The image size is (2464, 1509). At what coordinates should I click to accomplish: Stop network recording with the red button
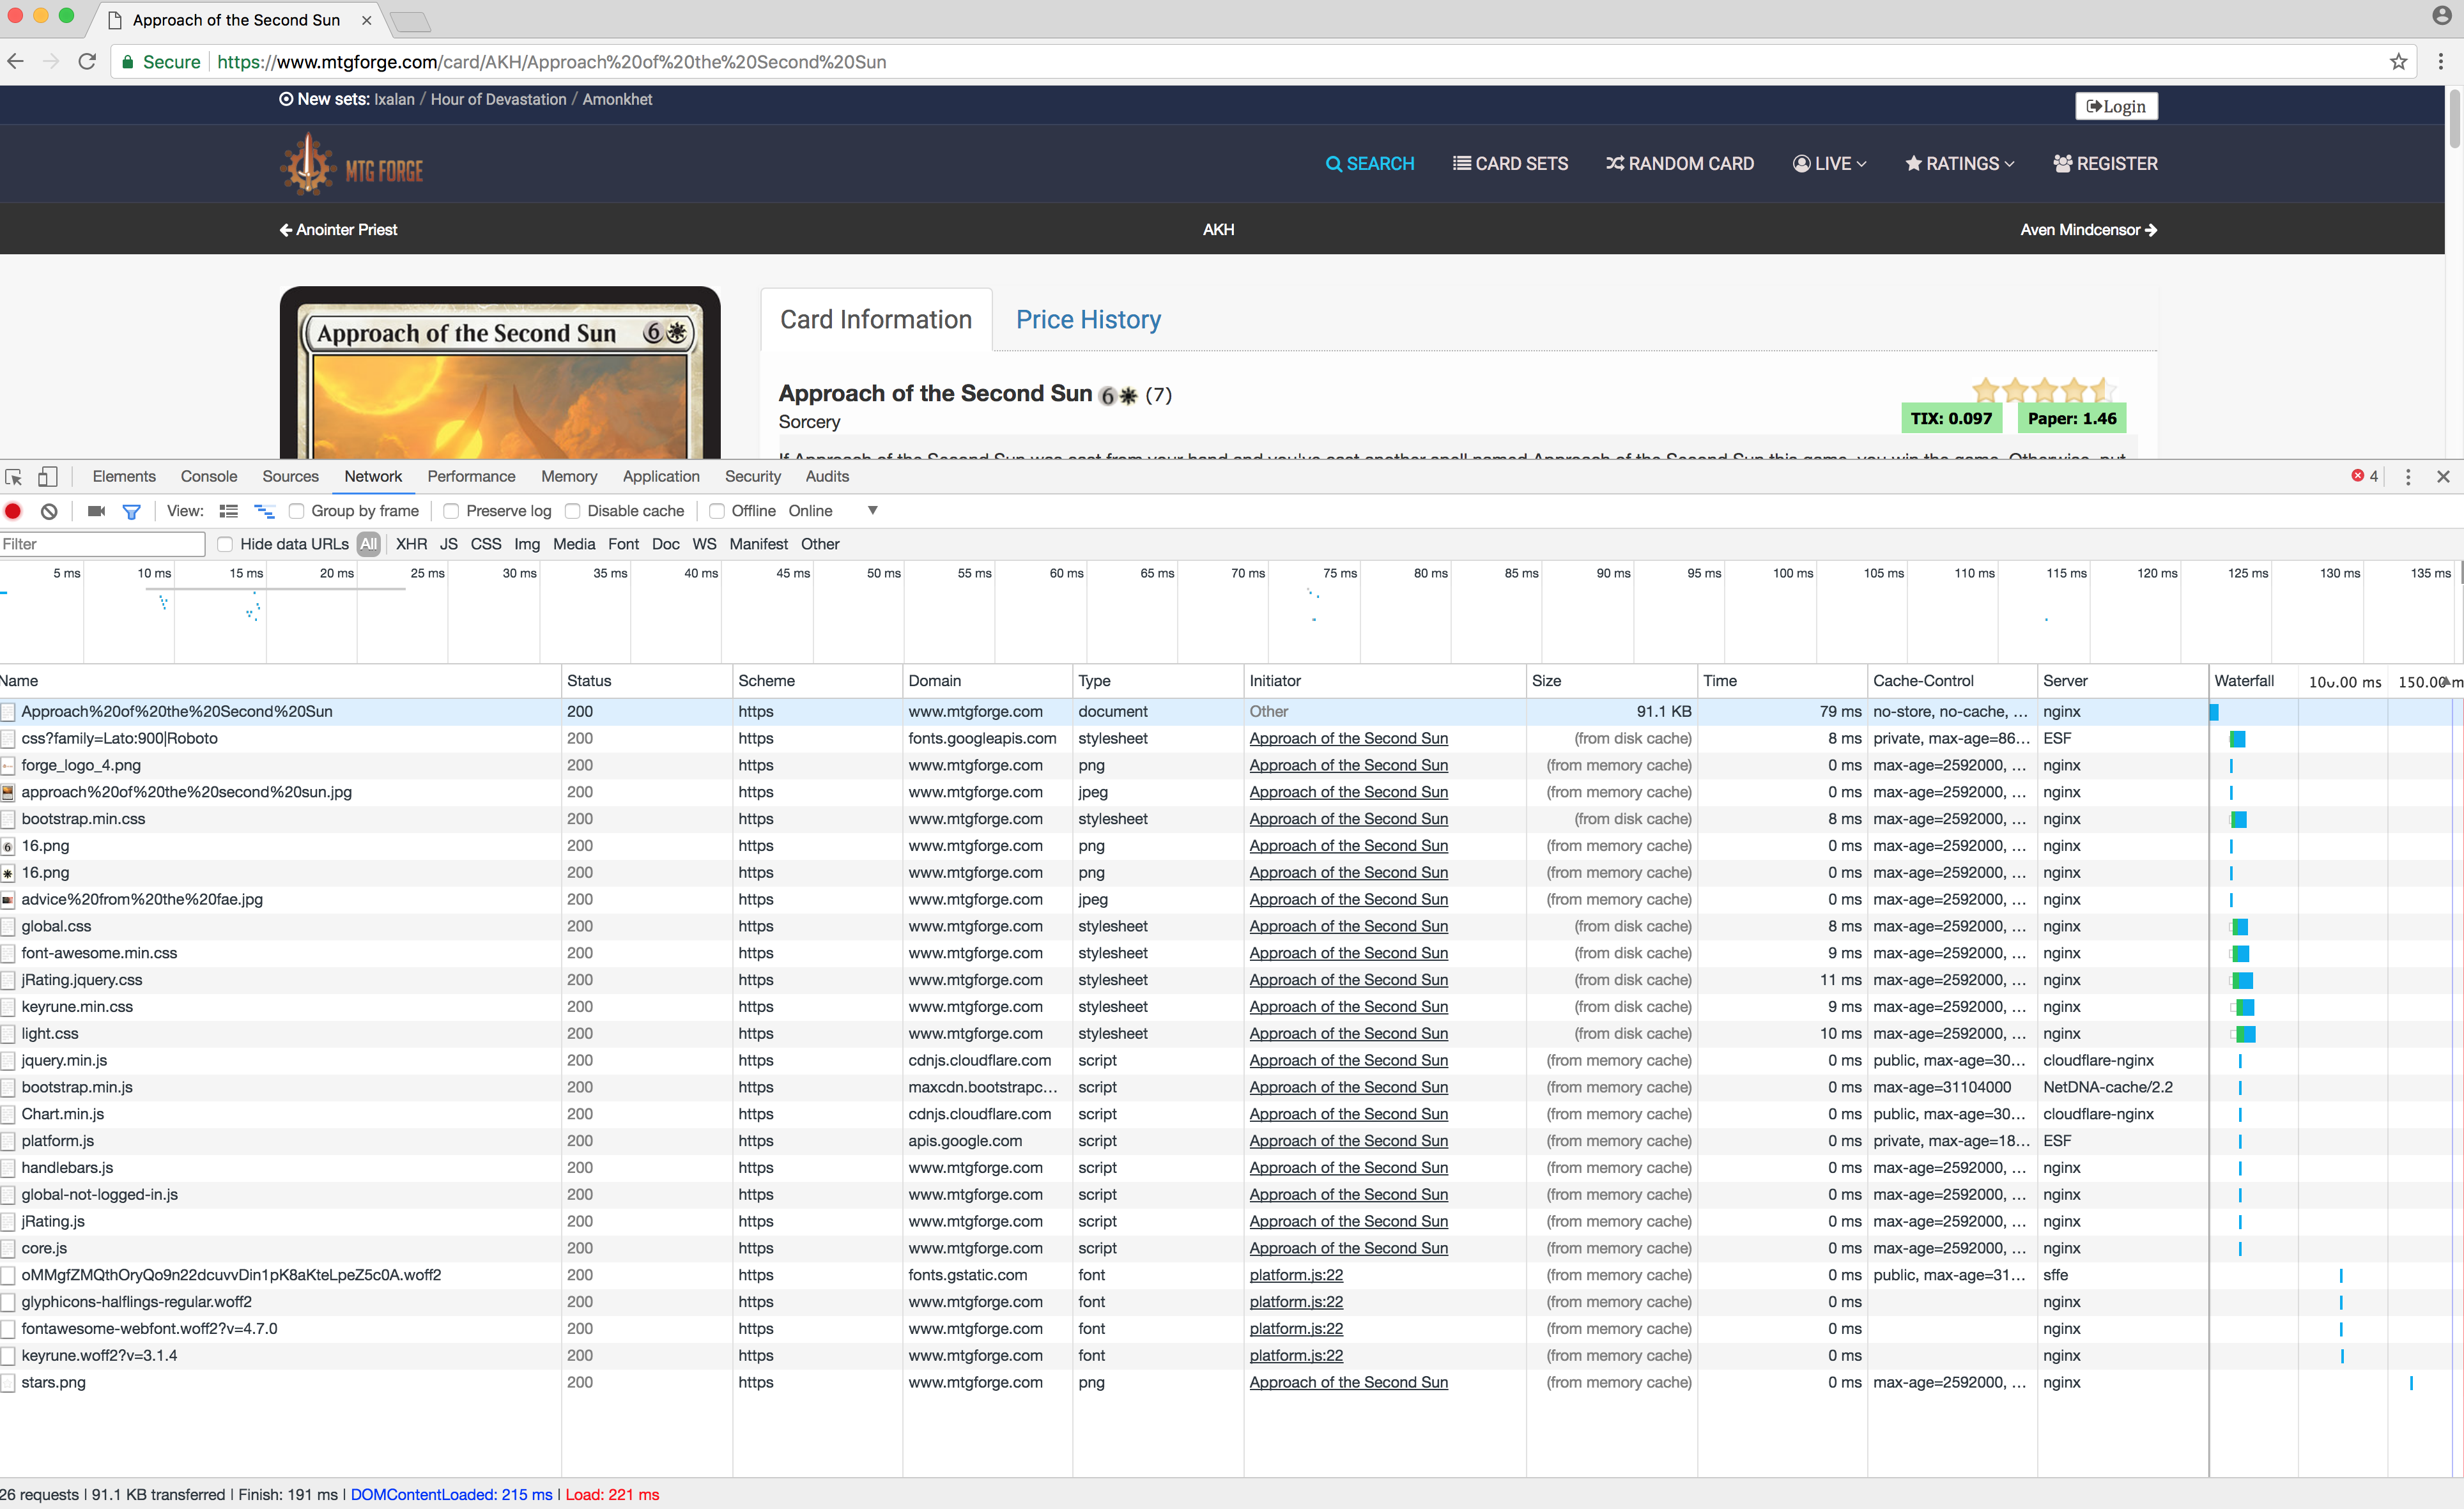[13, 511]
